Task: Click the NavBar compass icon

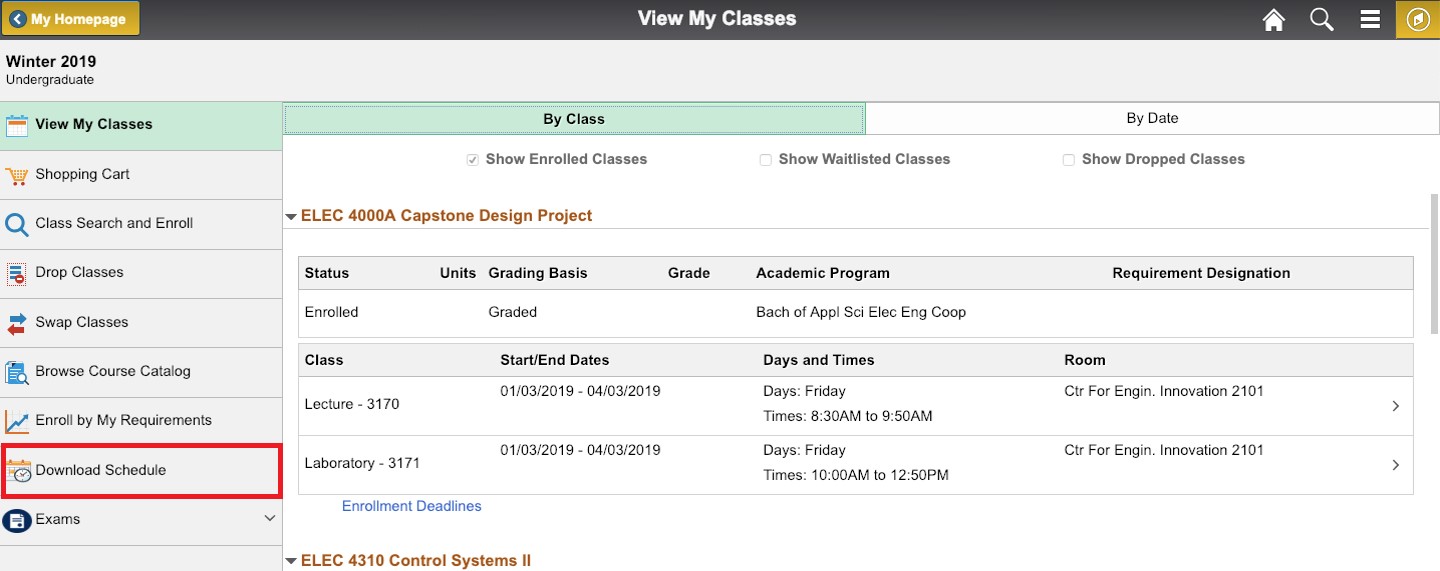Action: pyautogui.click(x=1418, y=20)
